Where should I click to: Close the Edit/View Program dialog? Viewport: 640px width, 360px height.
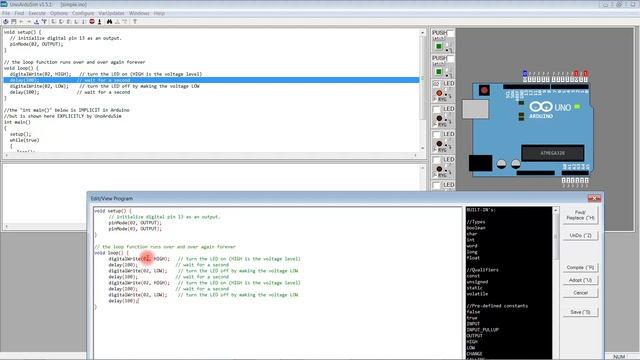click(594, 198)
